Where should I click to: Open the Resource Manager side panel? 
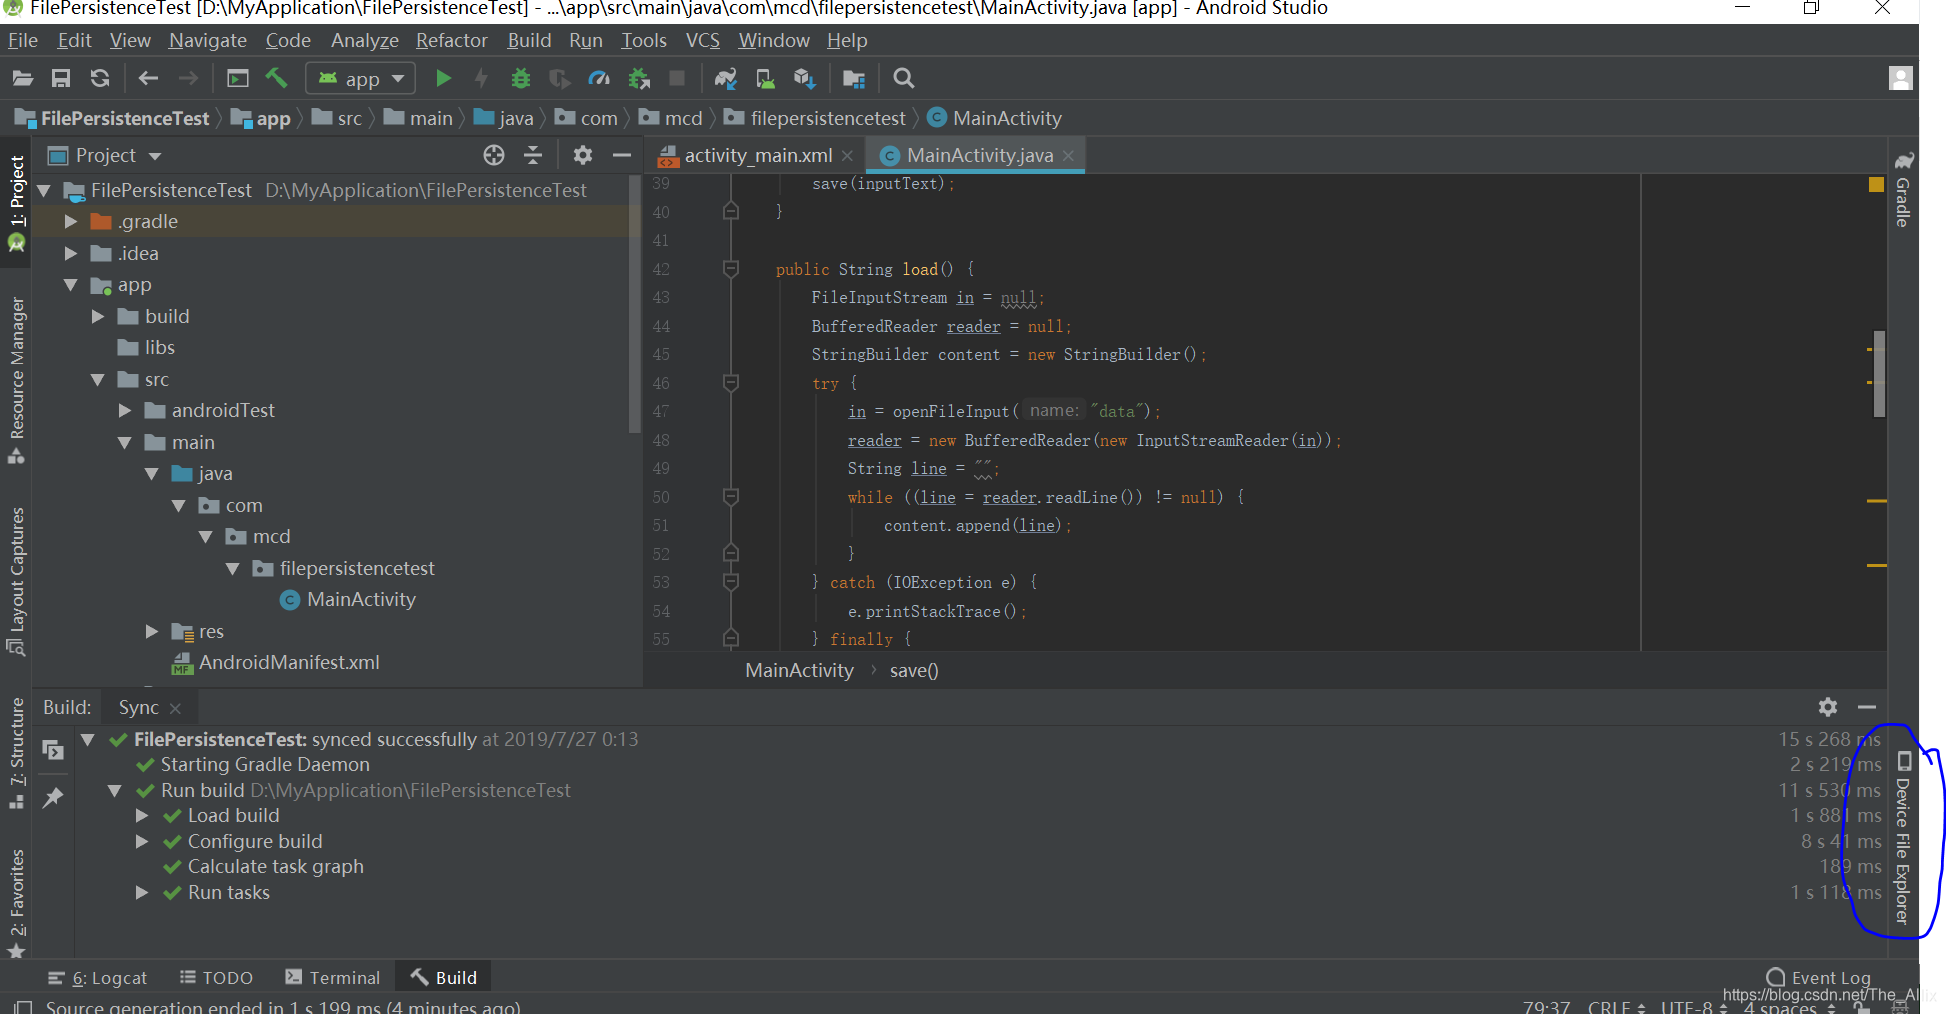click(16, 381)
